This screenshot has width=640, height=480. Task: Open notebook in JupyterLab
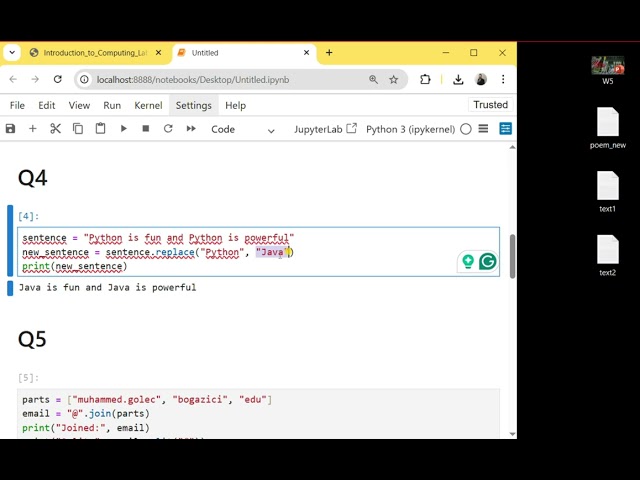pos(325,129)
